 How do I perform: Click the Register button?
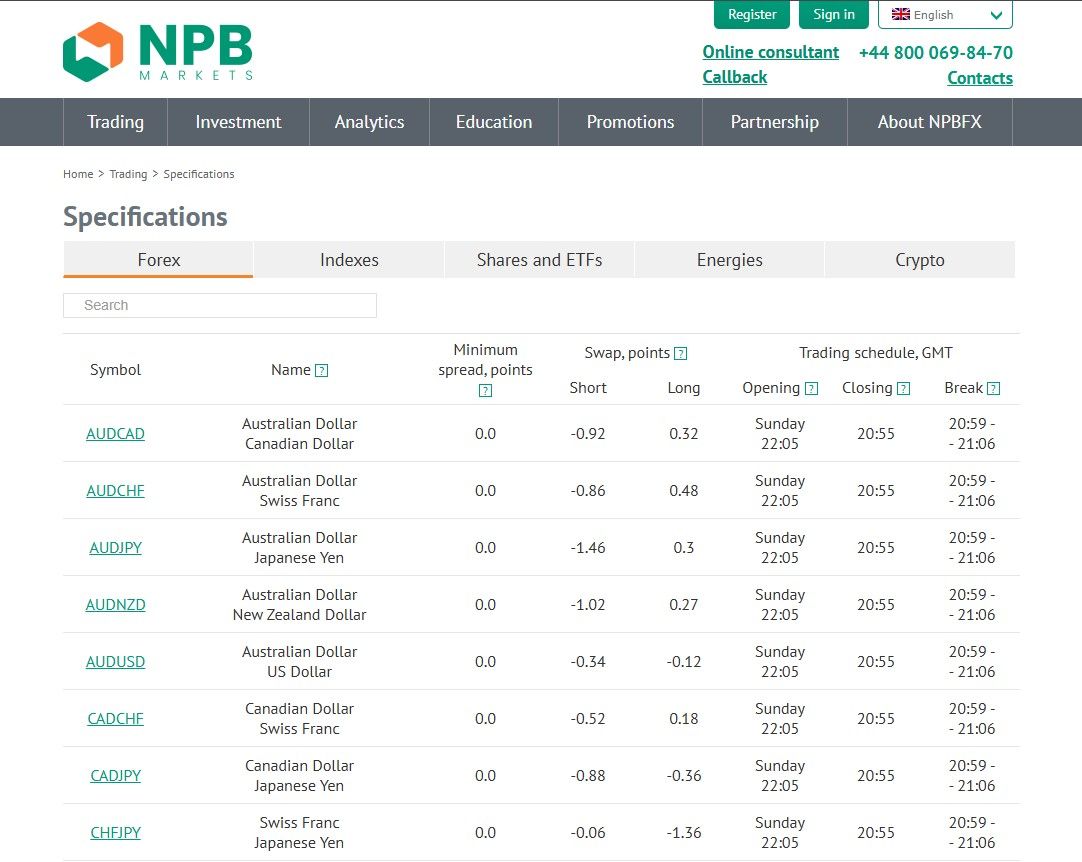point(751,14)
